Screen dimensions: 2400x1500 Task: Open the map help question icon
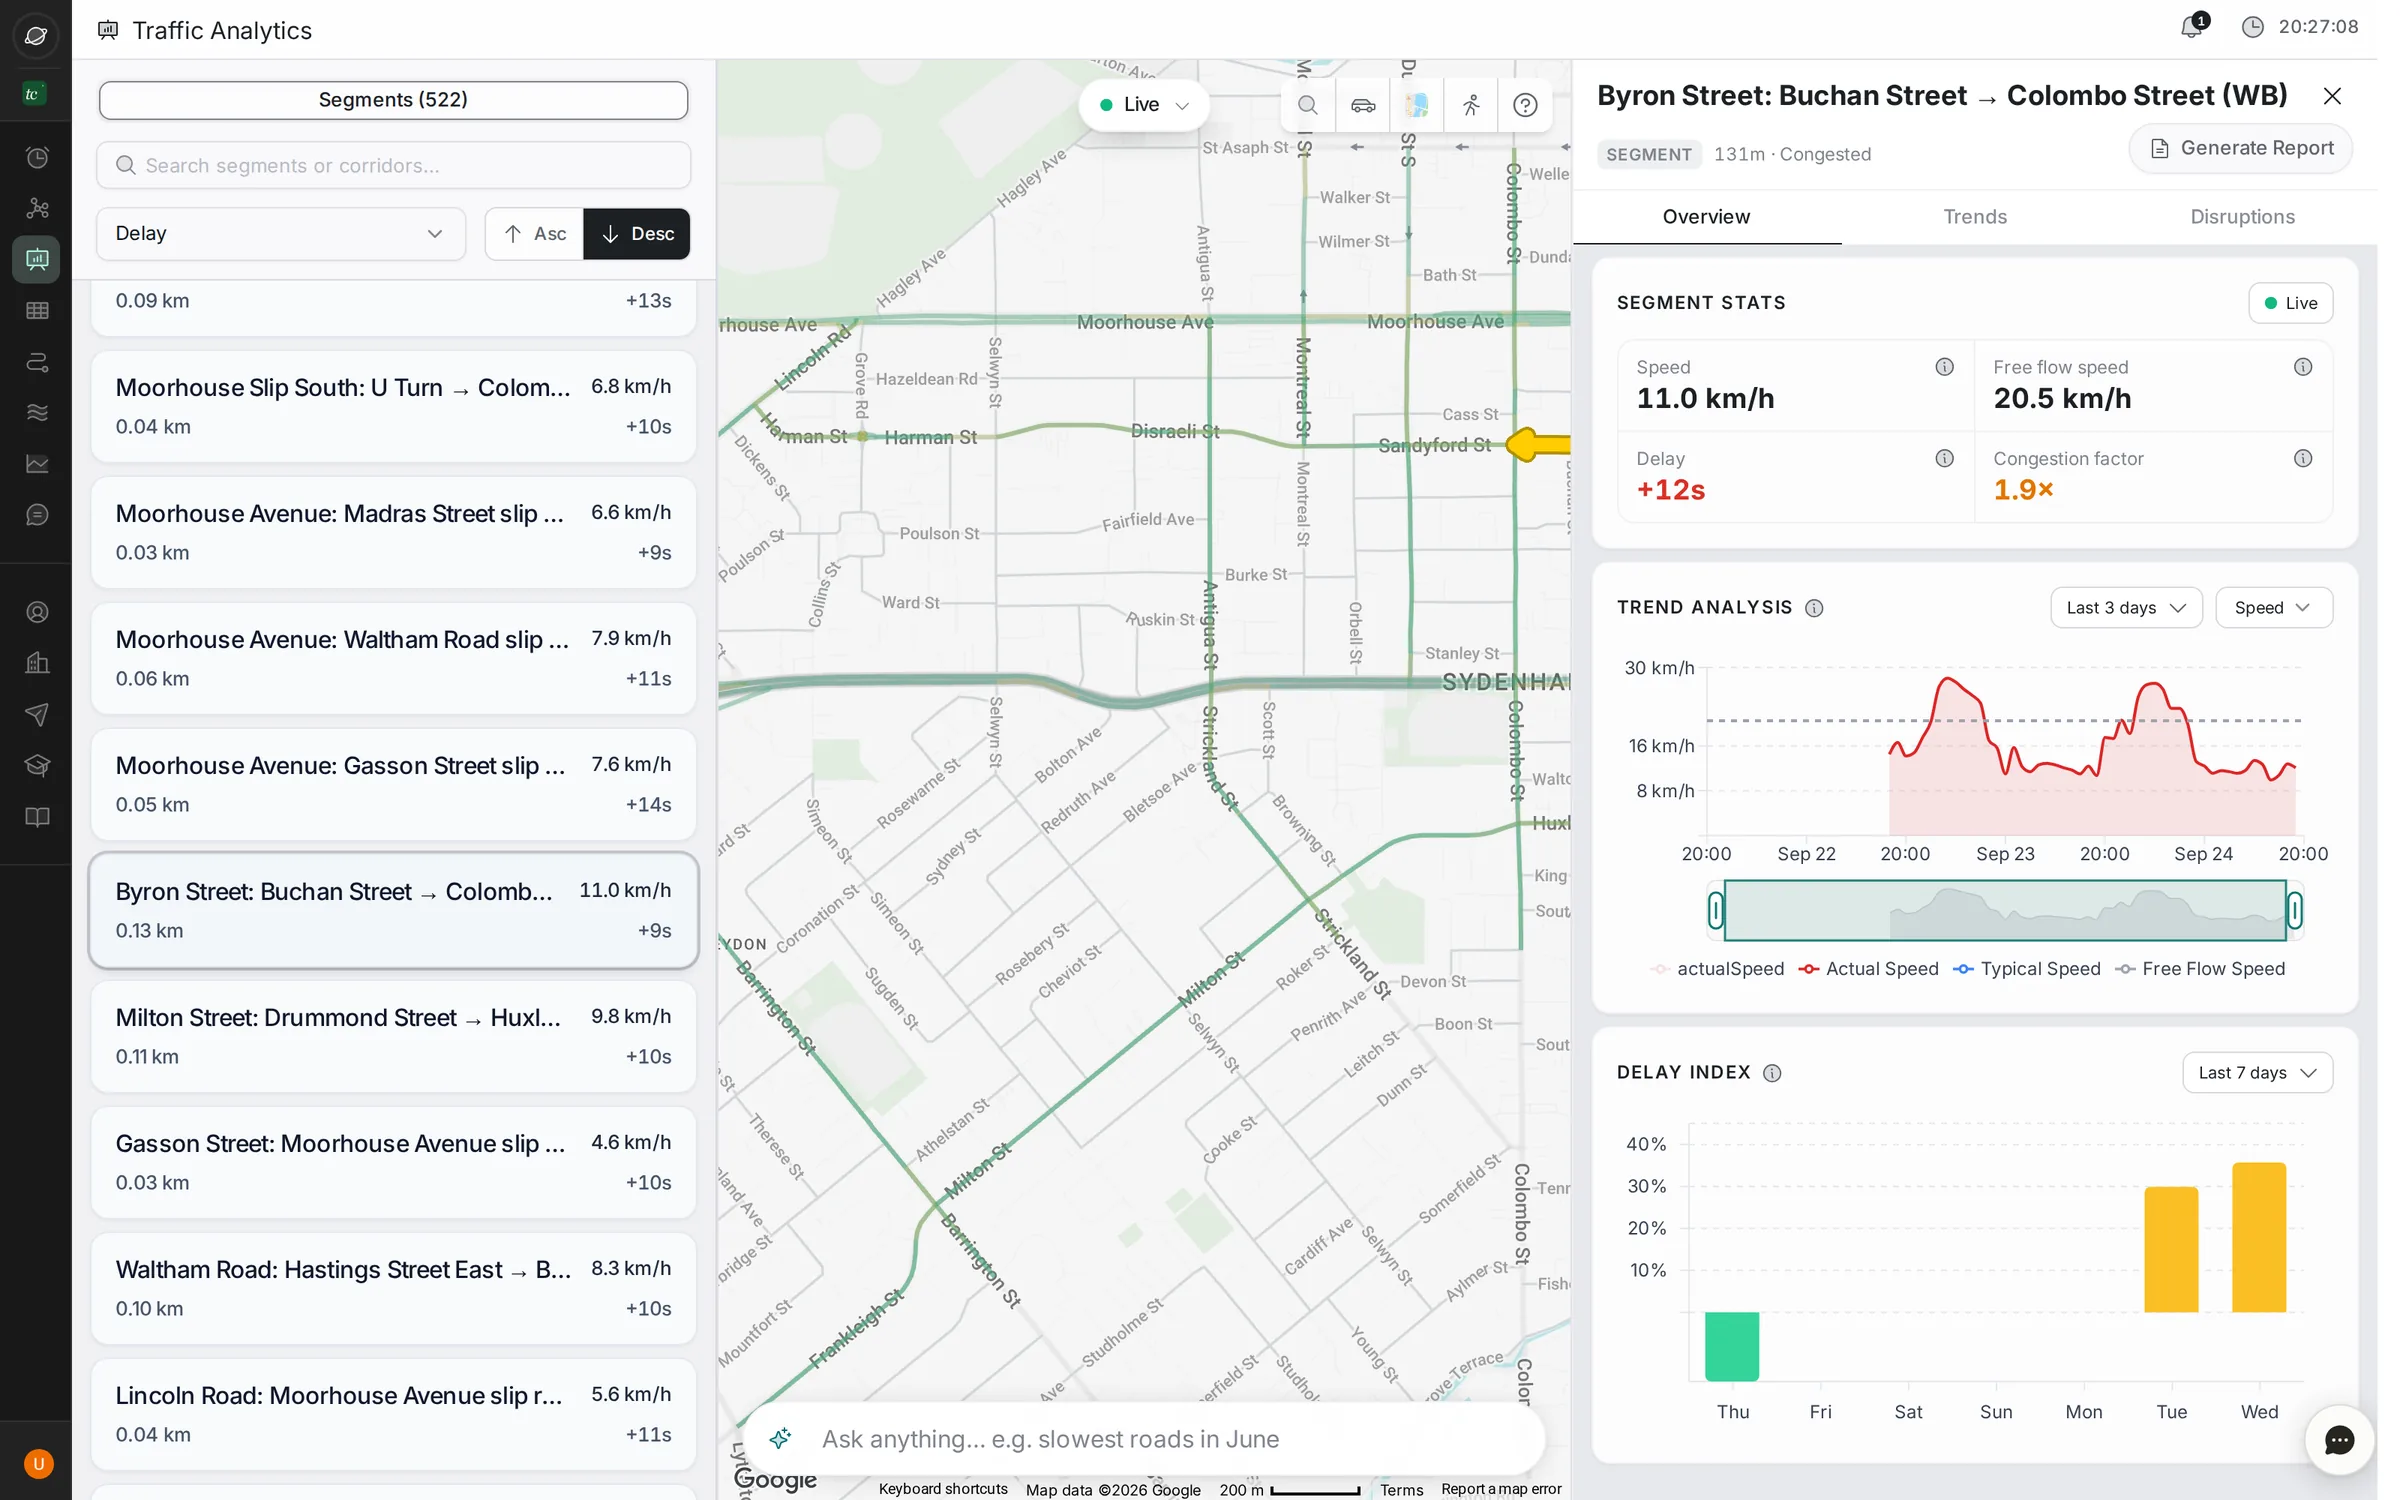point(1525,105)
